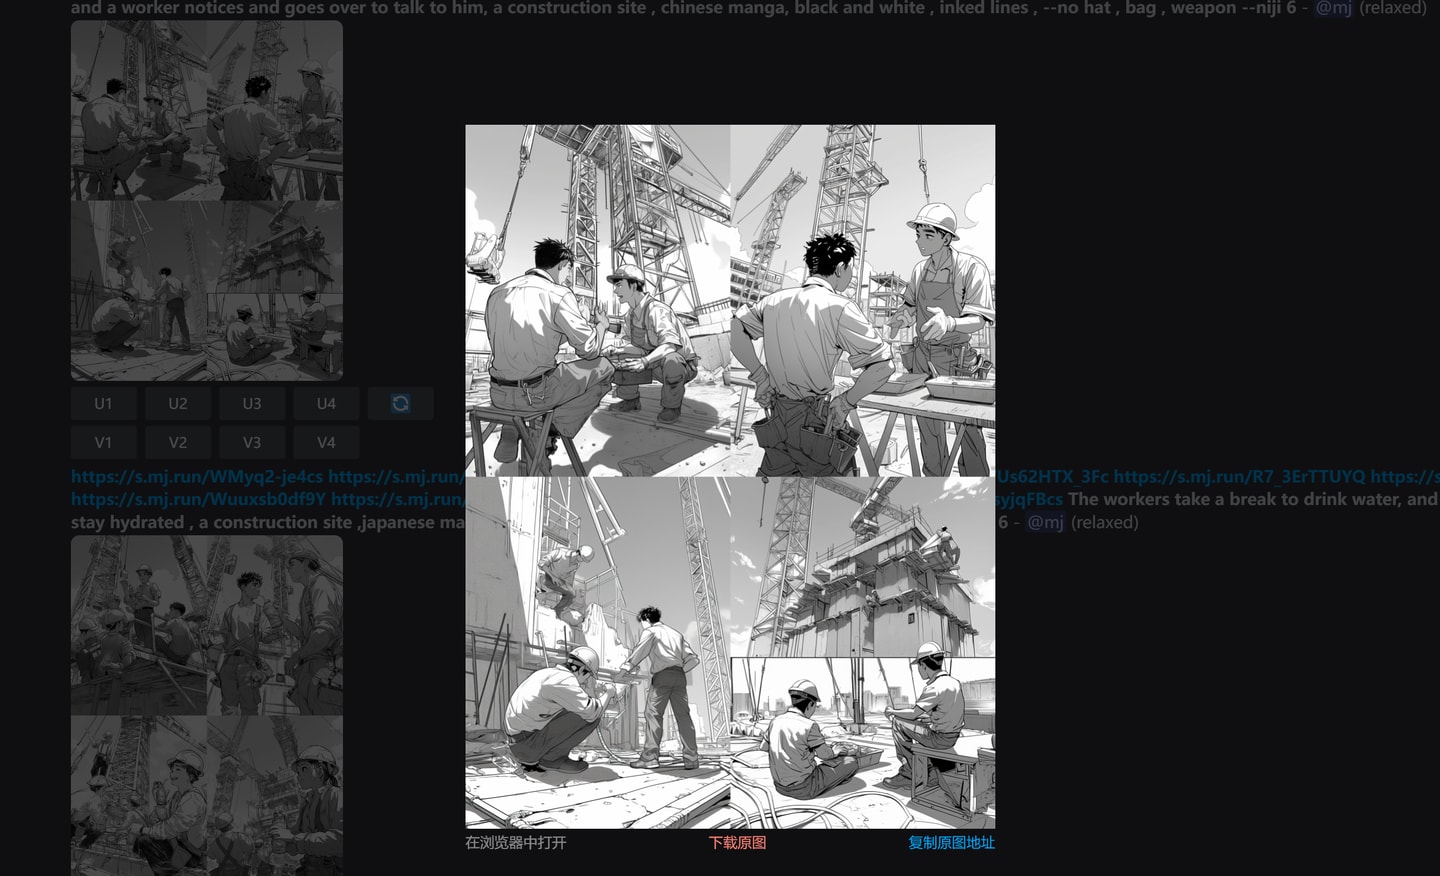Open the enlarged construction workers image preview
The height and width of the screenshot is (876, 1440).
[x=730, y=476]
